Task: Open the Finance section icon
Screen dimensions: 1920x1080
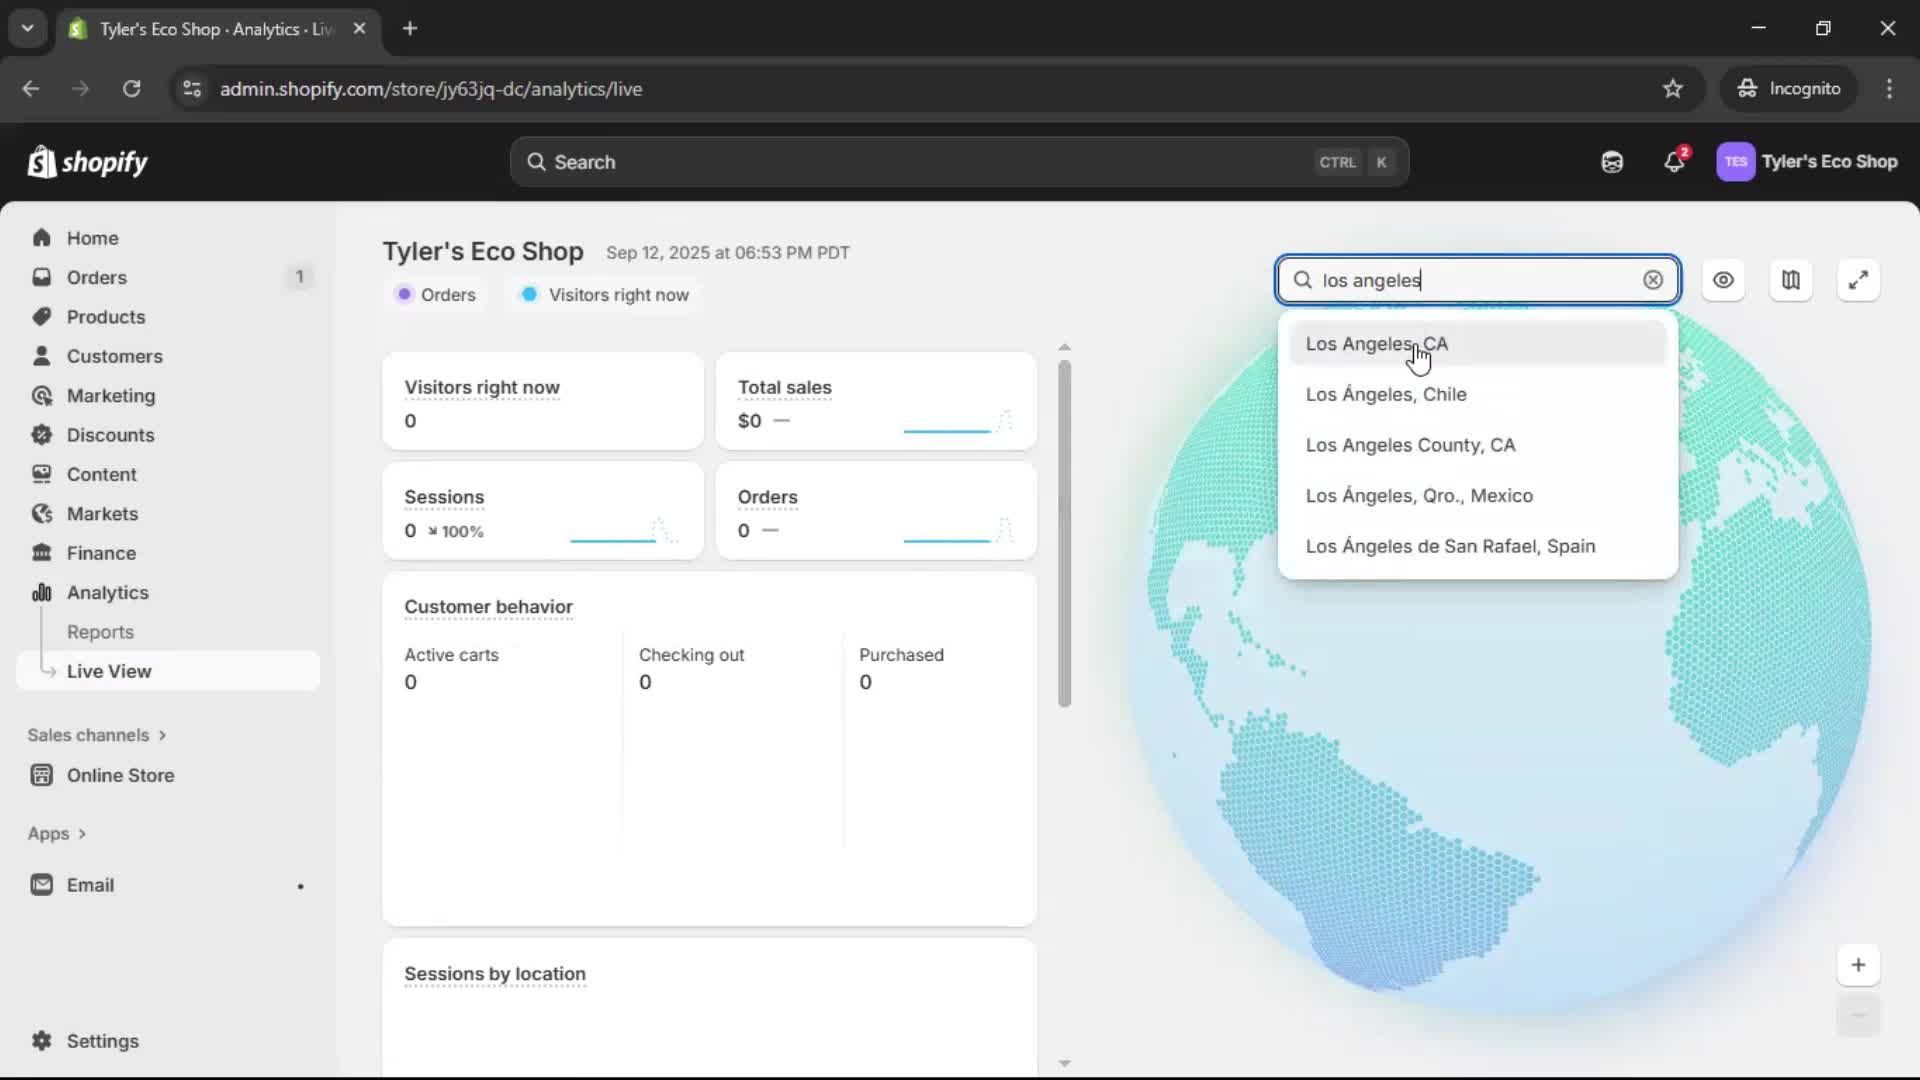Action: click(x=41, y=552)
